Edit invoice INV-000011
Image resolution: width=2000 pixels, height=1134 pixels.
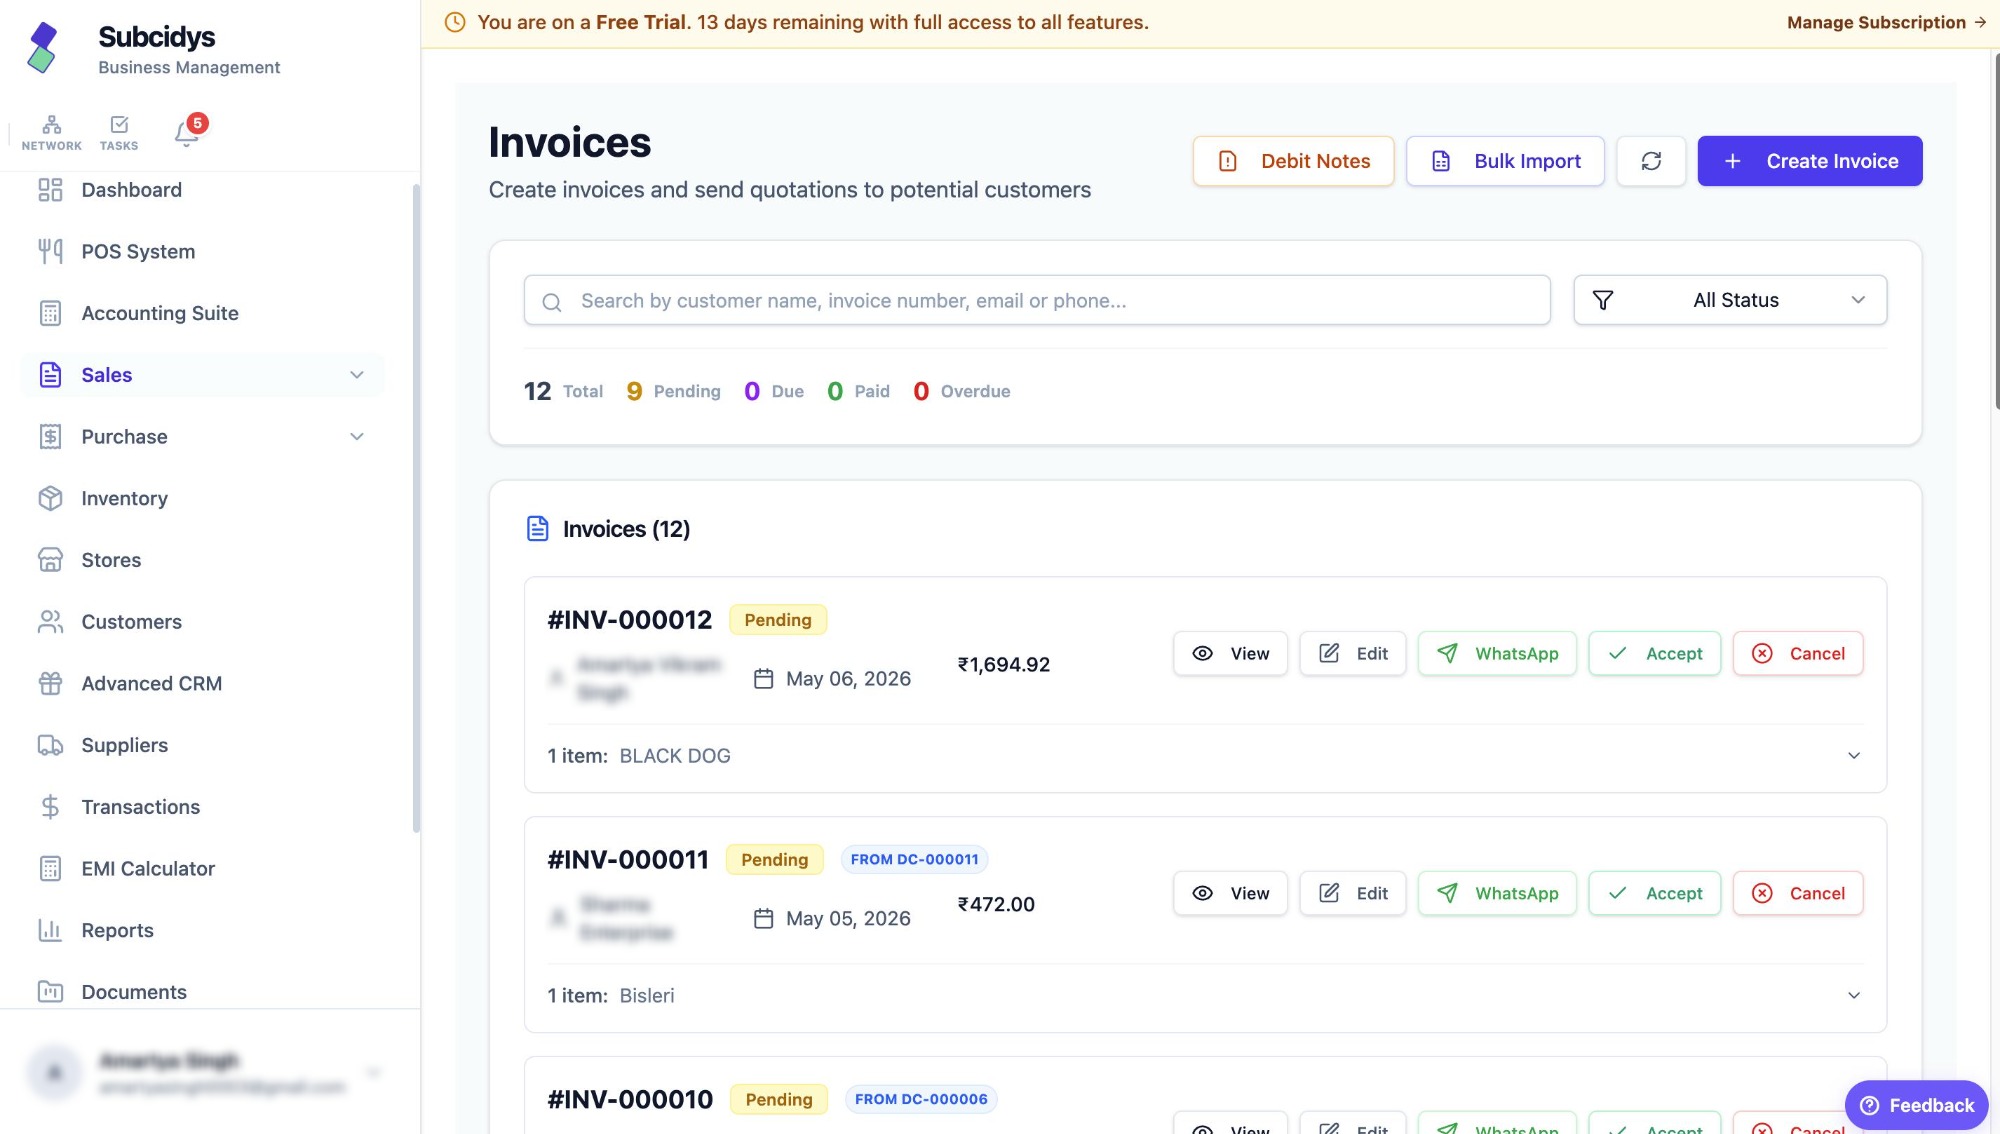(1352, 893)
